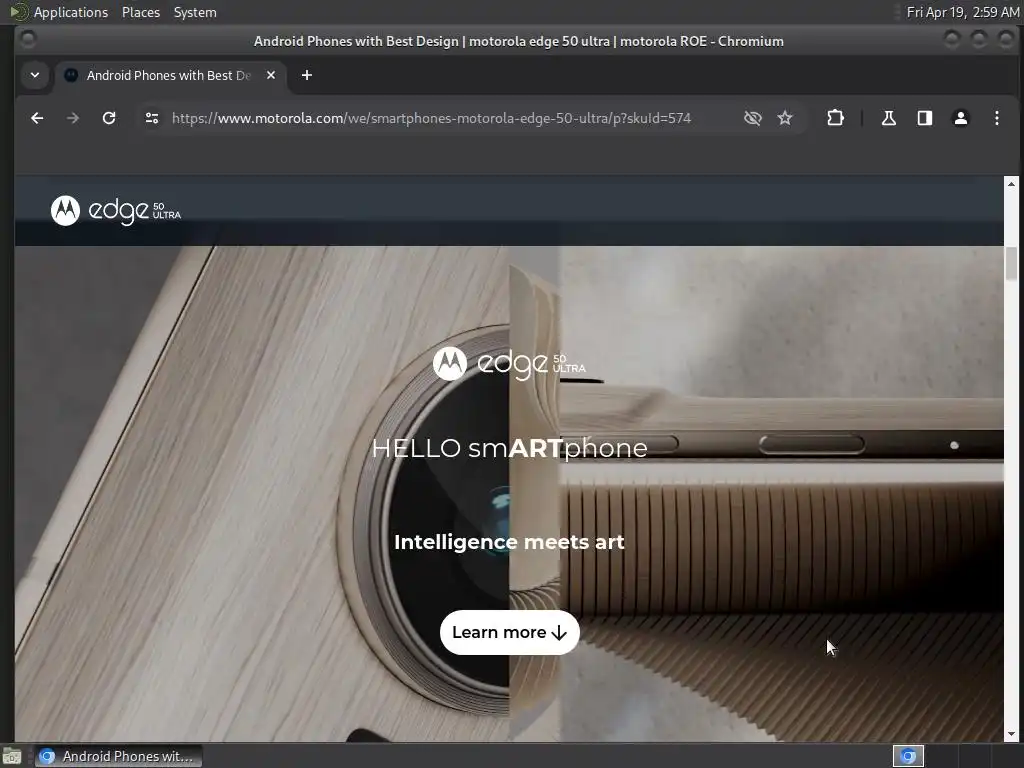Click the scrollbar down arrow

(1011, 734)
